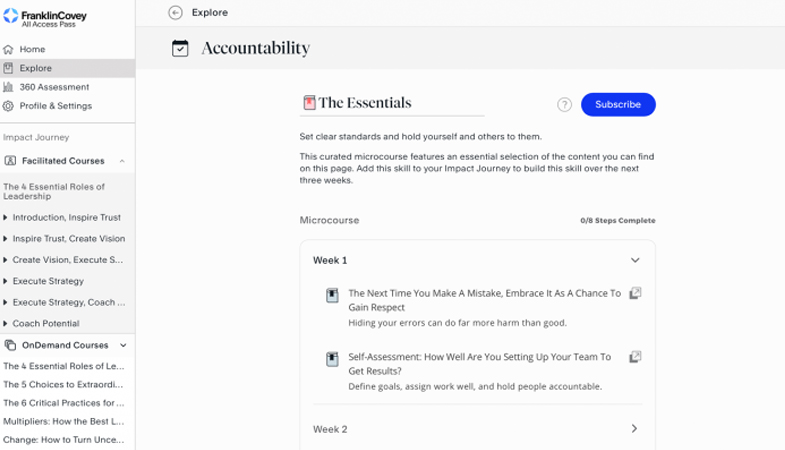Collapse the Week 1 section chevron

click(635, 260)
